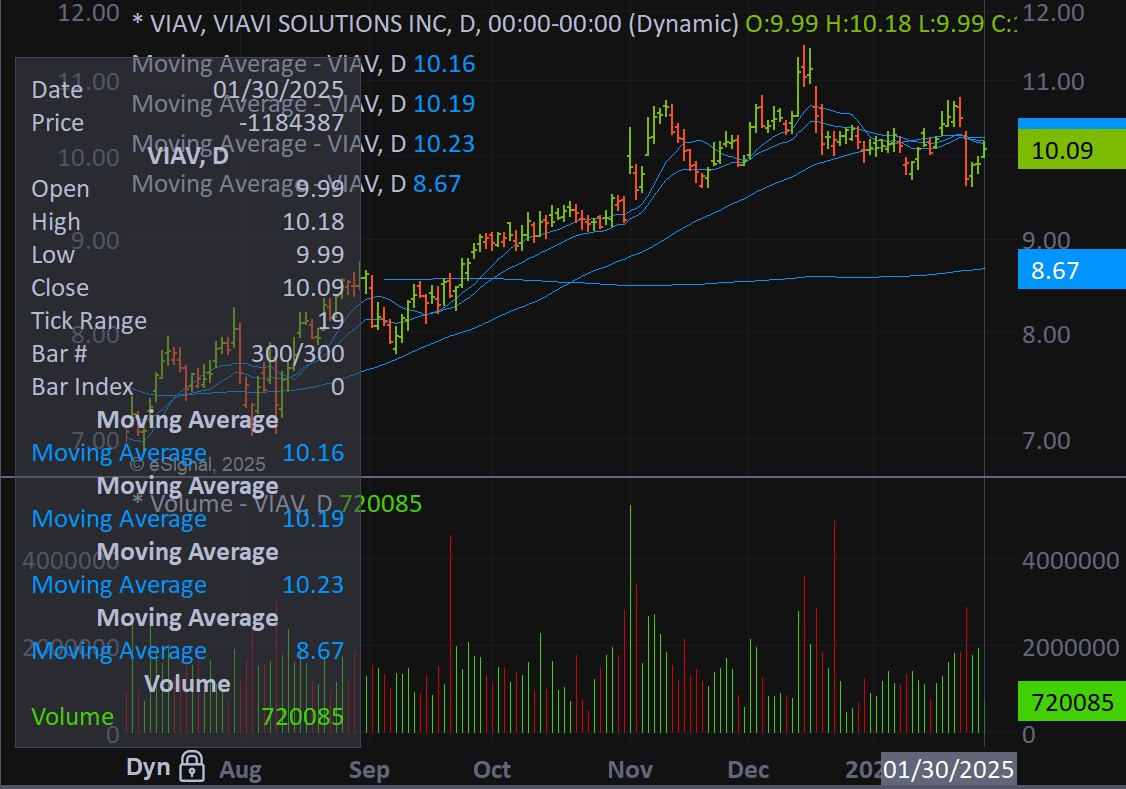Select the VIAV, D heading in the data window

[188, 156]
